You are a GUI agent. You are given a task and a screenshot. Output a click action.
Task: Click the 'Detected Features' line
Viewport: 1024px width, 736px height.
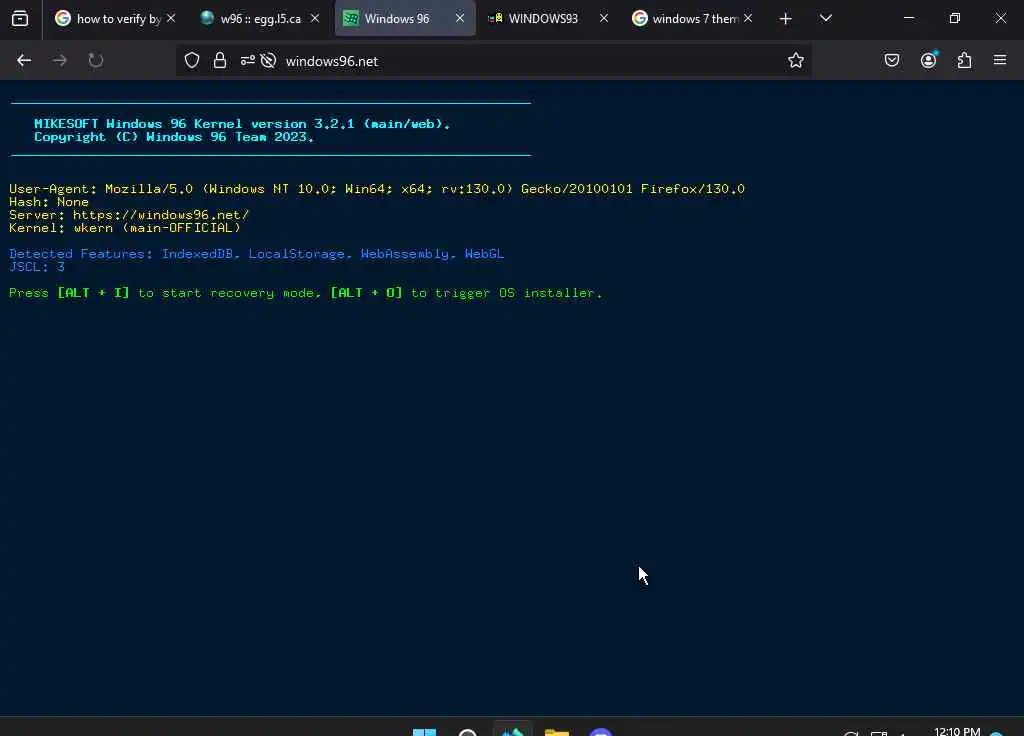[257, 253]
